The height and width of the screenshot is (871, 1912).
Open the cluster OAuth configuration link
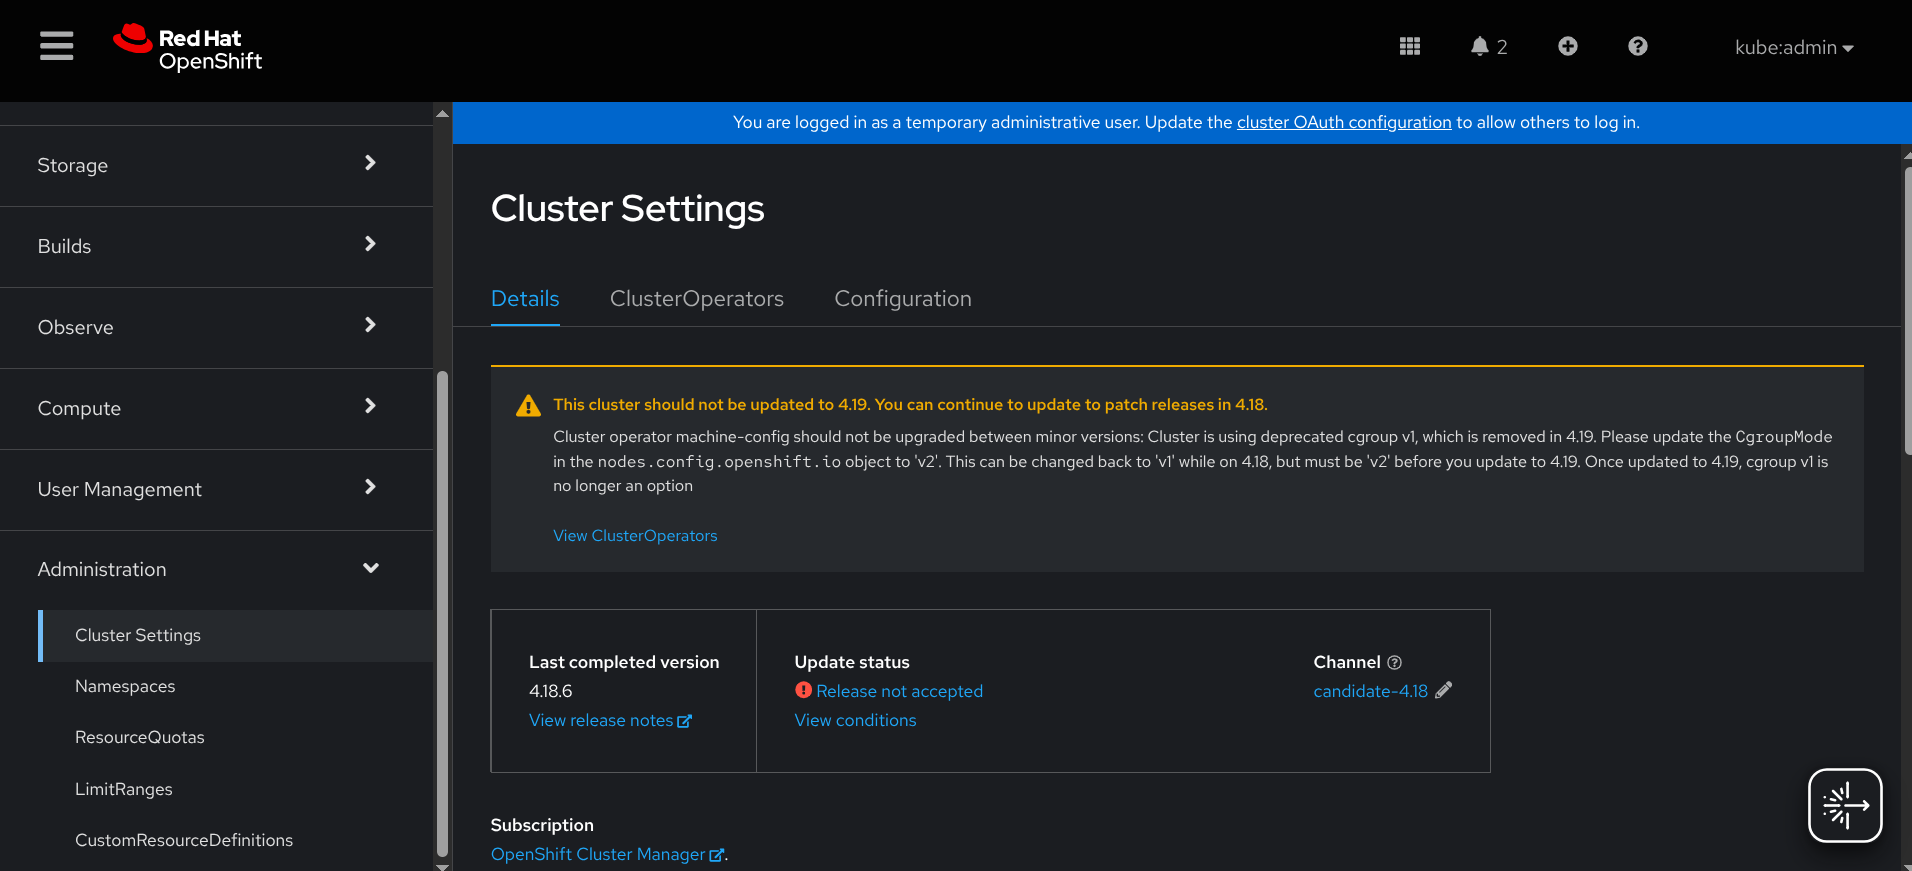click(x=1343, y=122)
